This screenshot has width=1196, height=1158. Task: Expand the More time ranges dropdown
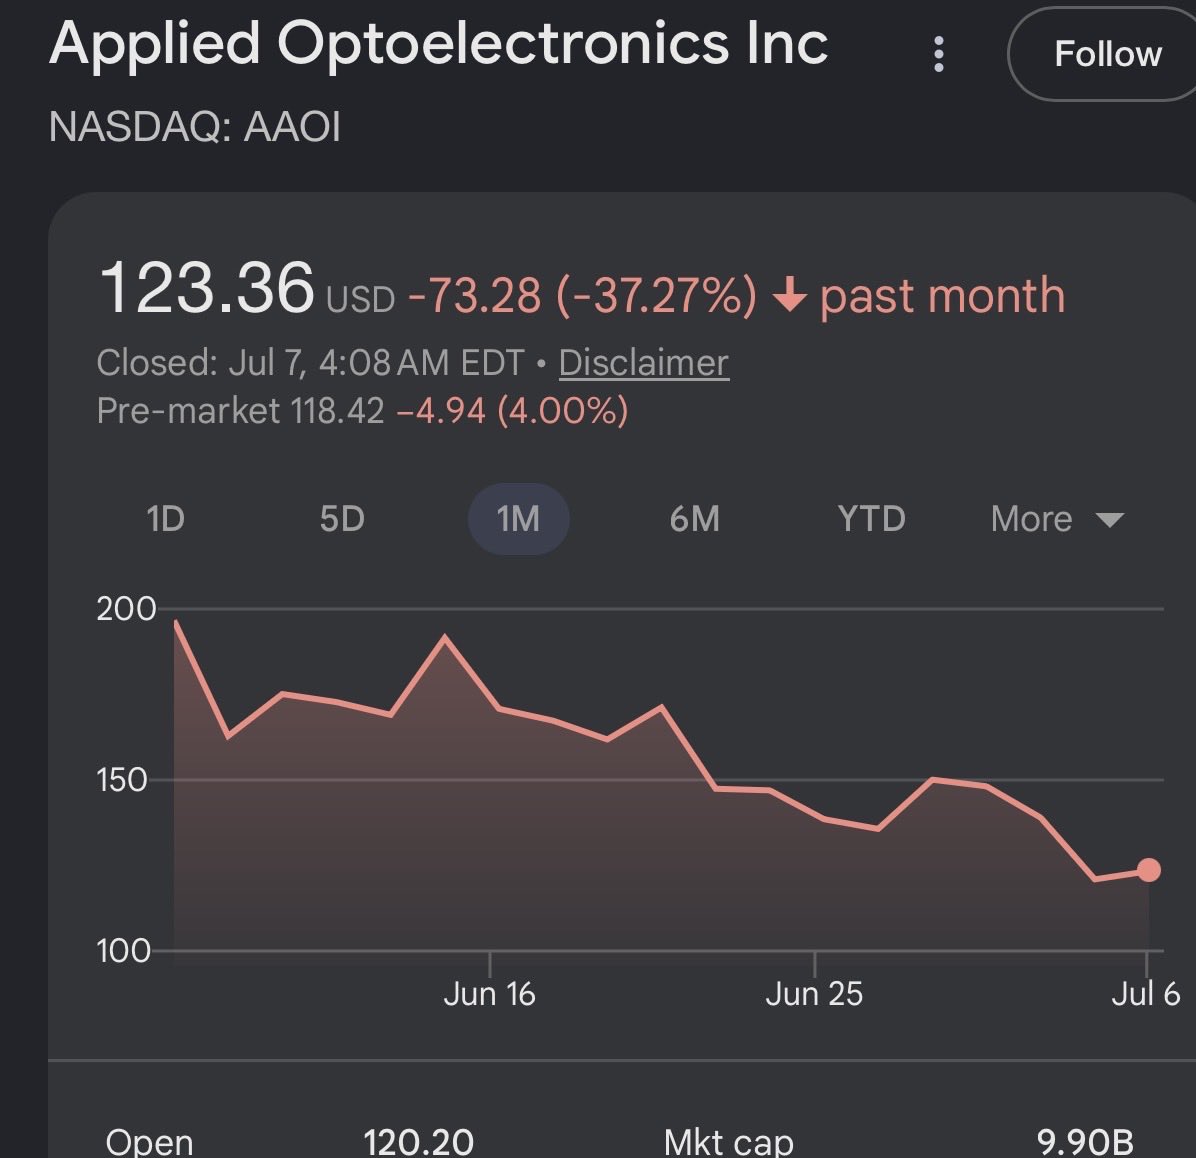1057,519
